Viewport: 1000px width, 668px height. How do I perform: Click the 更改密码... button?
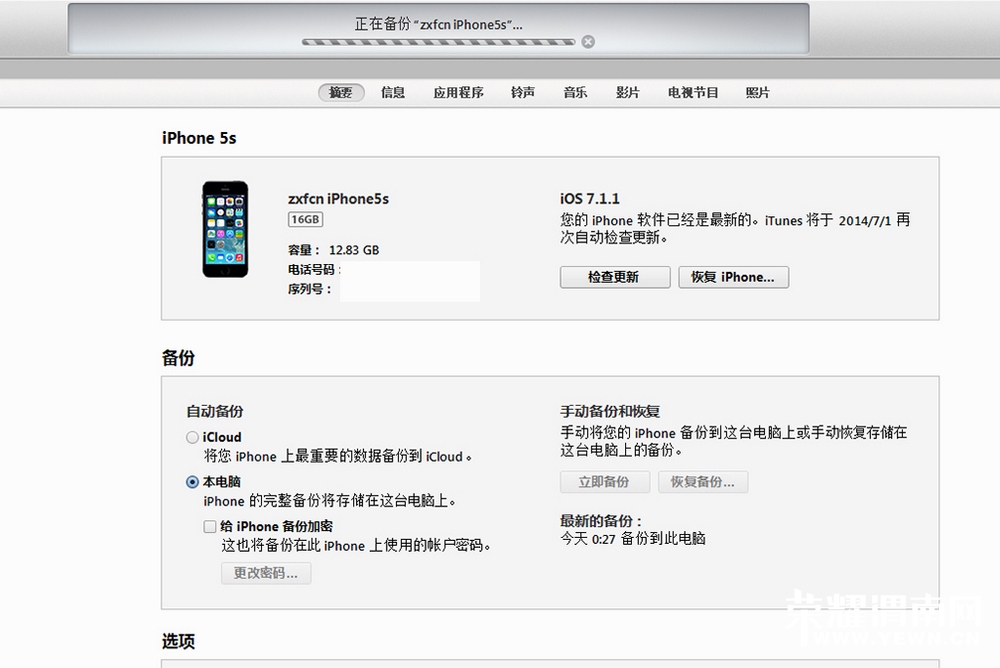coord(266,573)
